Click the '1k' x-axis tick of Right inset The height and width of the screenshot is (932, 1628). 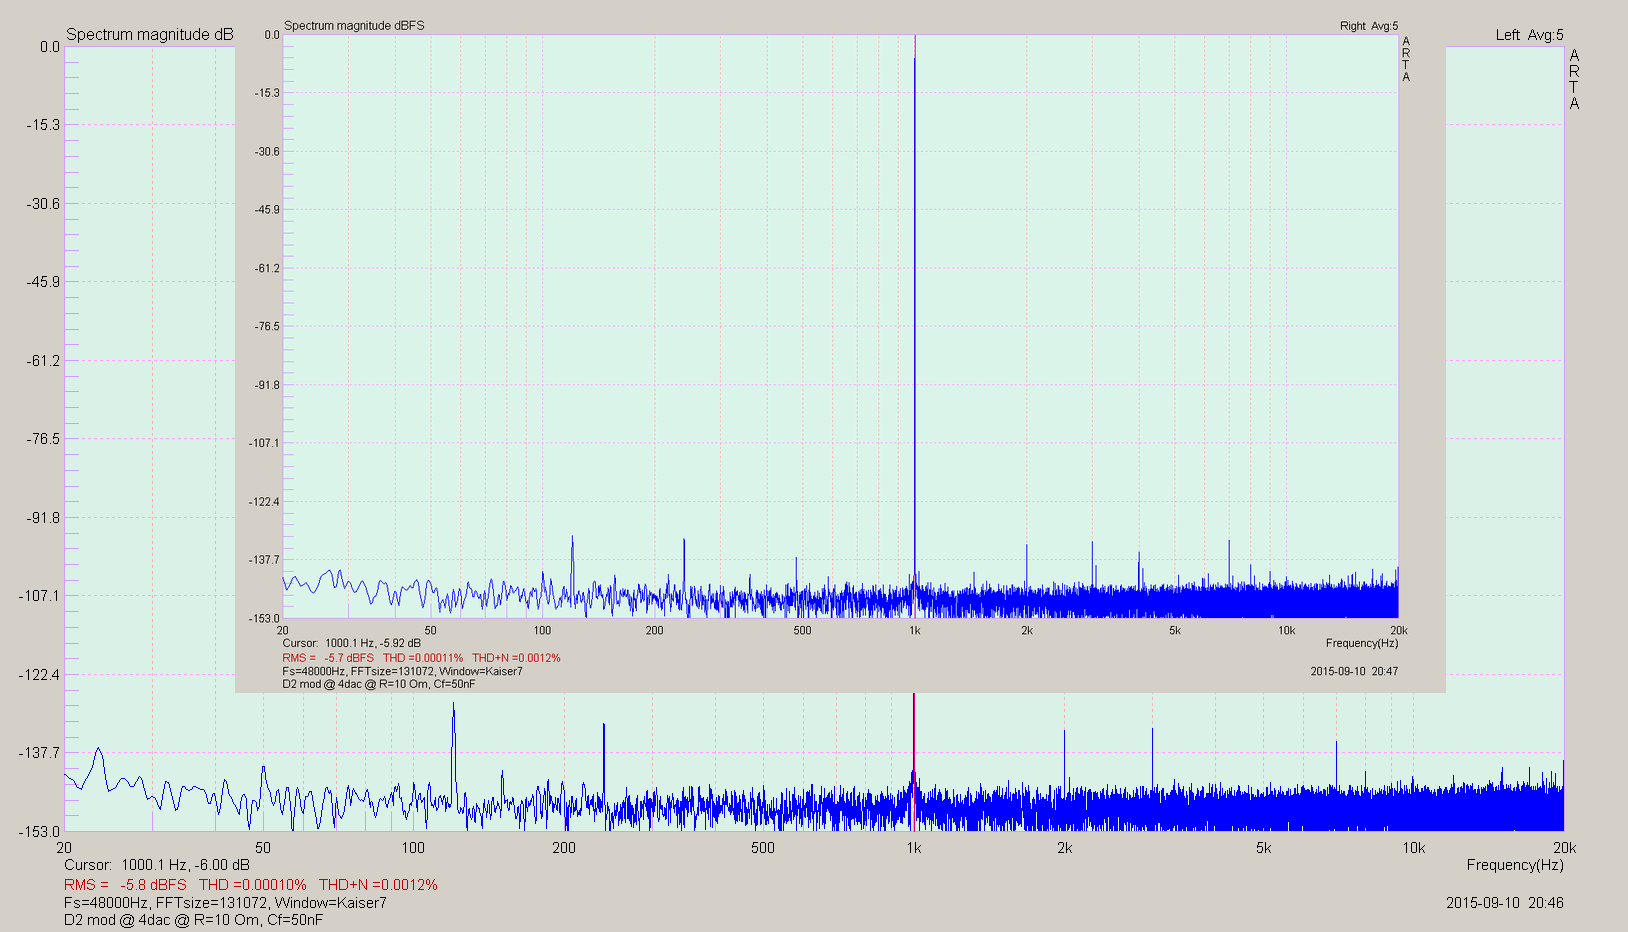pyautogui.click(x=914, y=631)
